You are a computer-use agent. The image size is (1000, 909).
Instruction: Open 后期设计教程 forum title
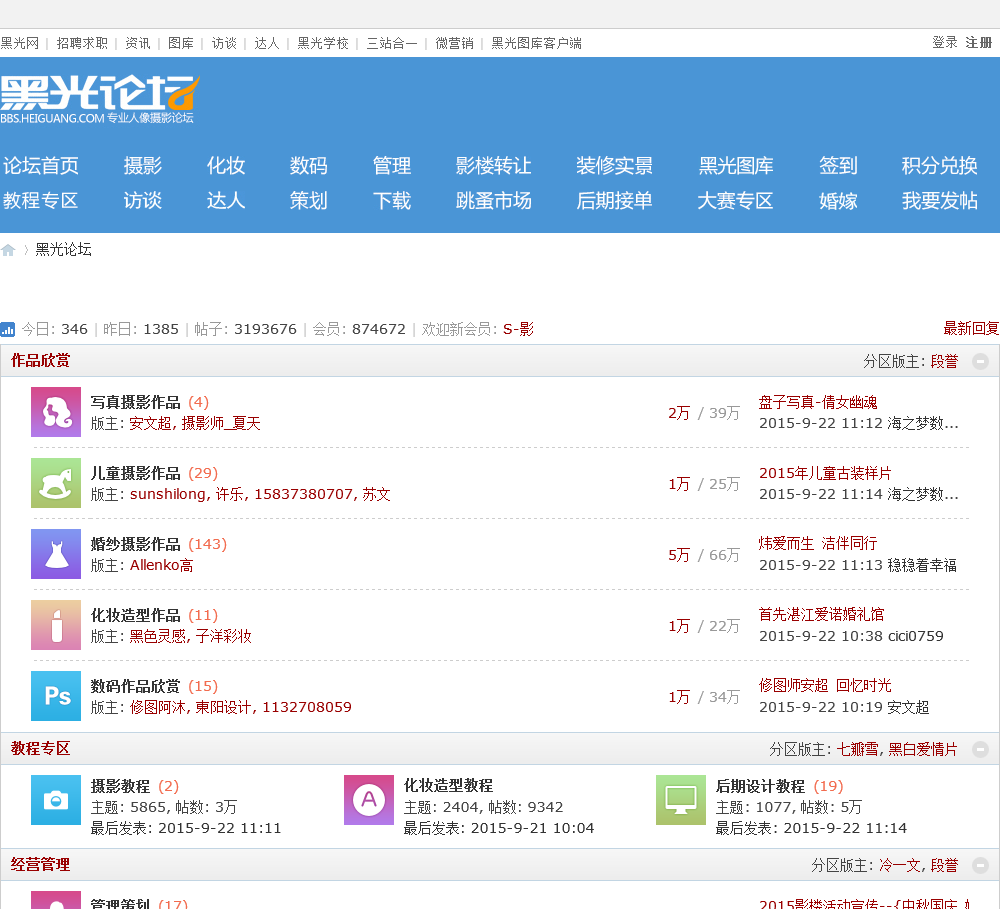point(760,787)
